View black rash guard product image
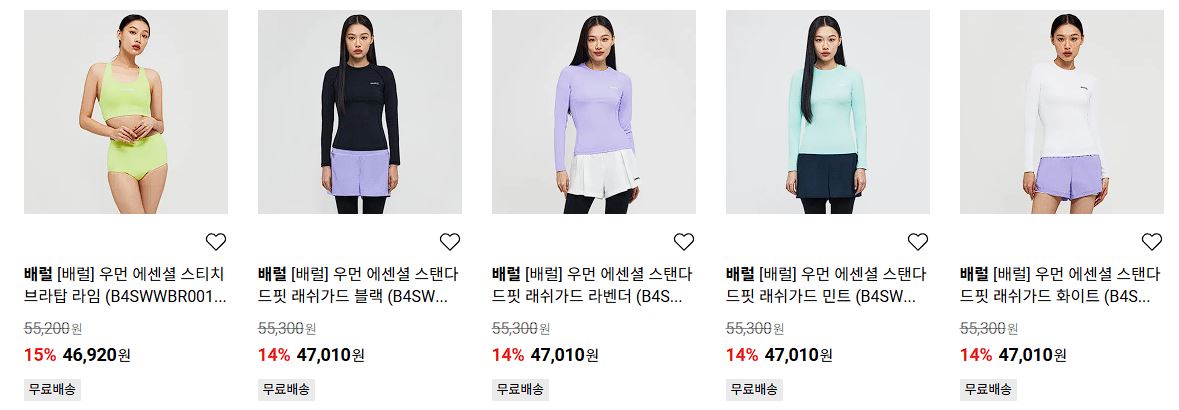Image resolution: width=1179 pixels, height=410 pixels. click(x=359, y=112)
